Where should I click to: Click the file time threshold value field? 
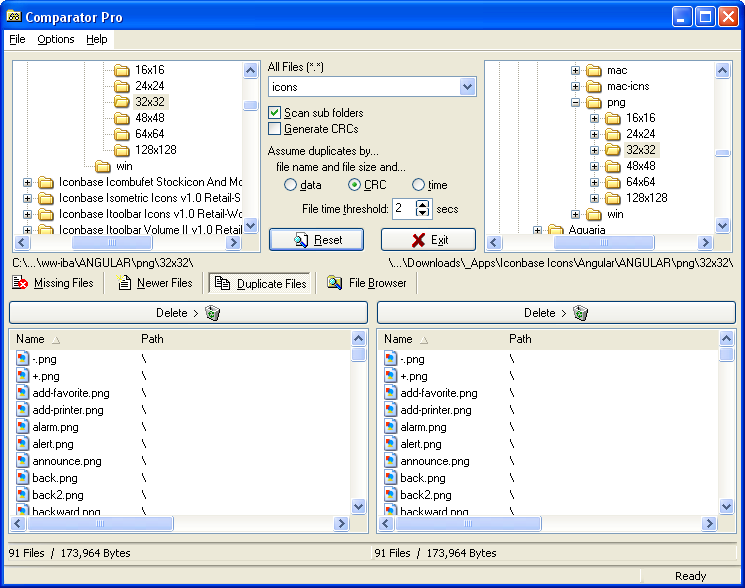(x=404, y=209)
